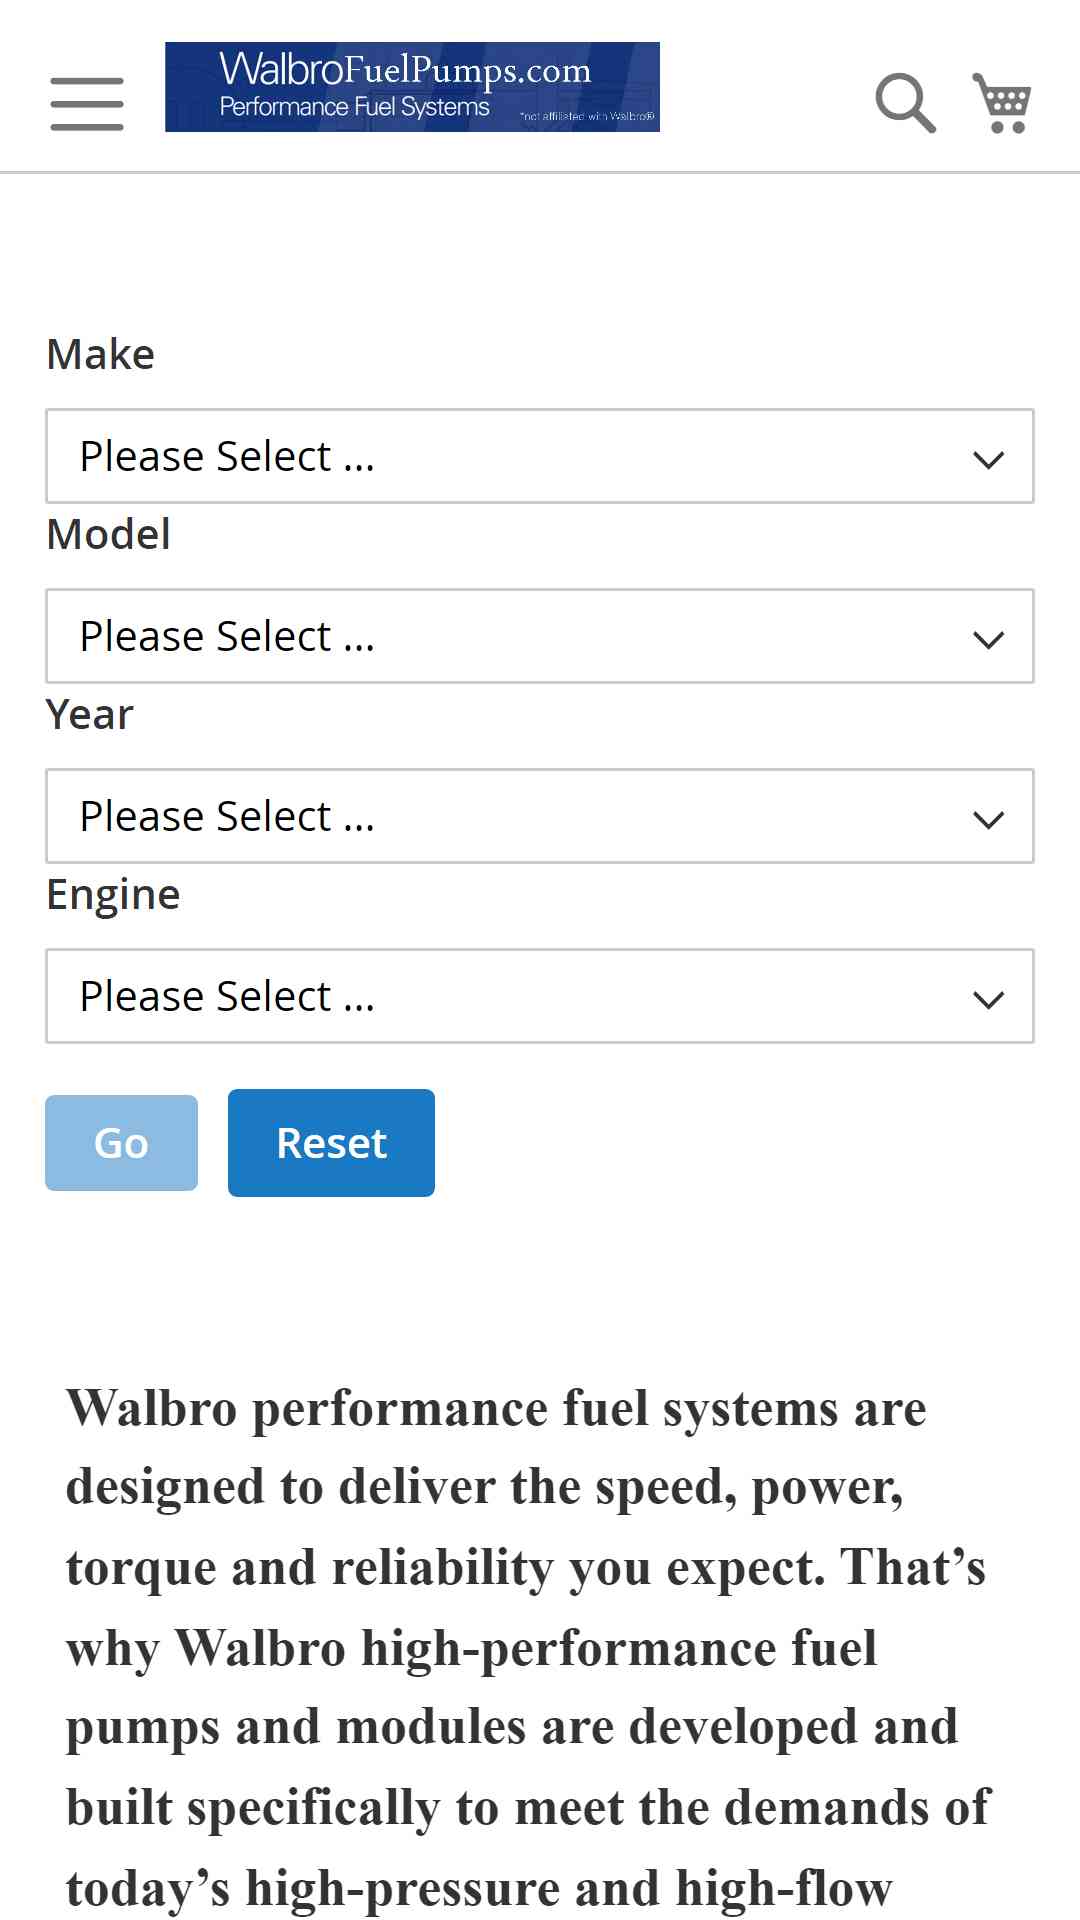Click the Go button
Screen dimensions: 1080x1920
coord(121,1143)
